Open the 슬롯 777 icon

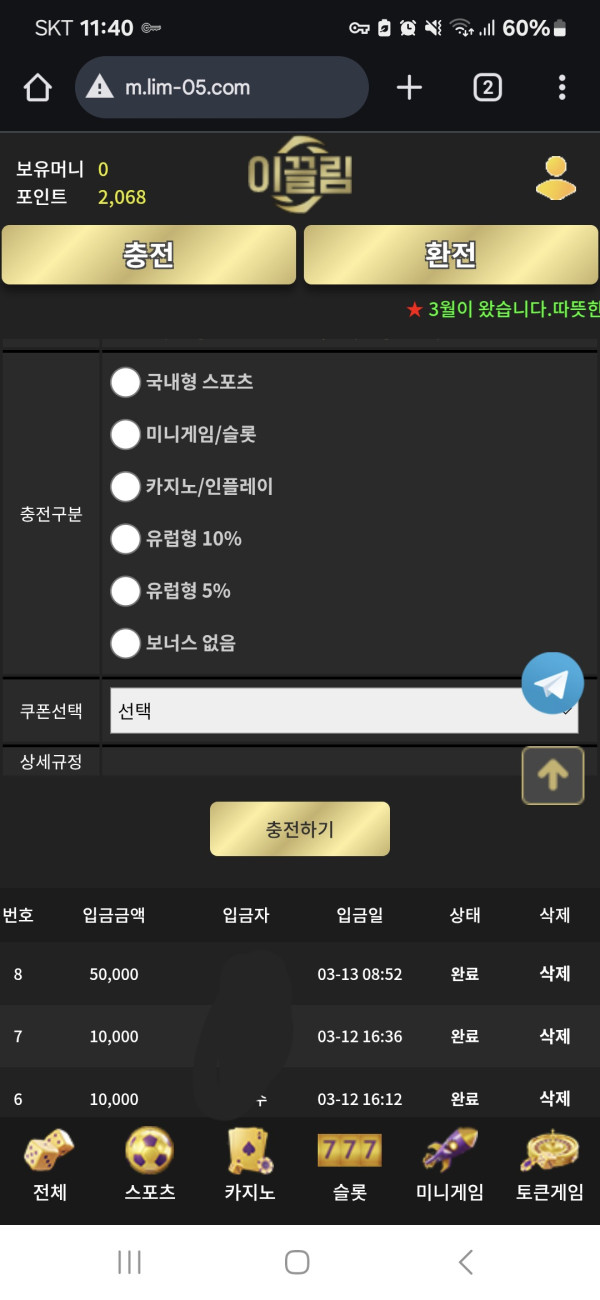pyautogui.click(x=349, y=1151)
